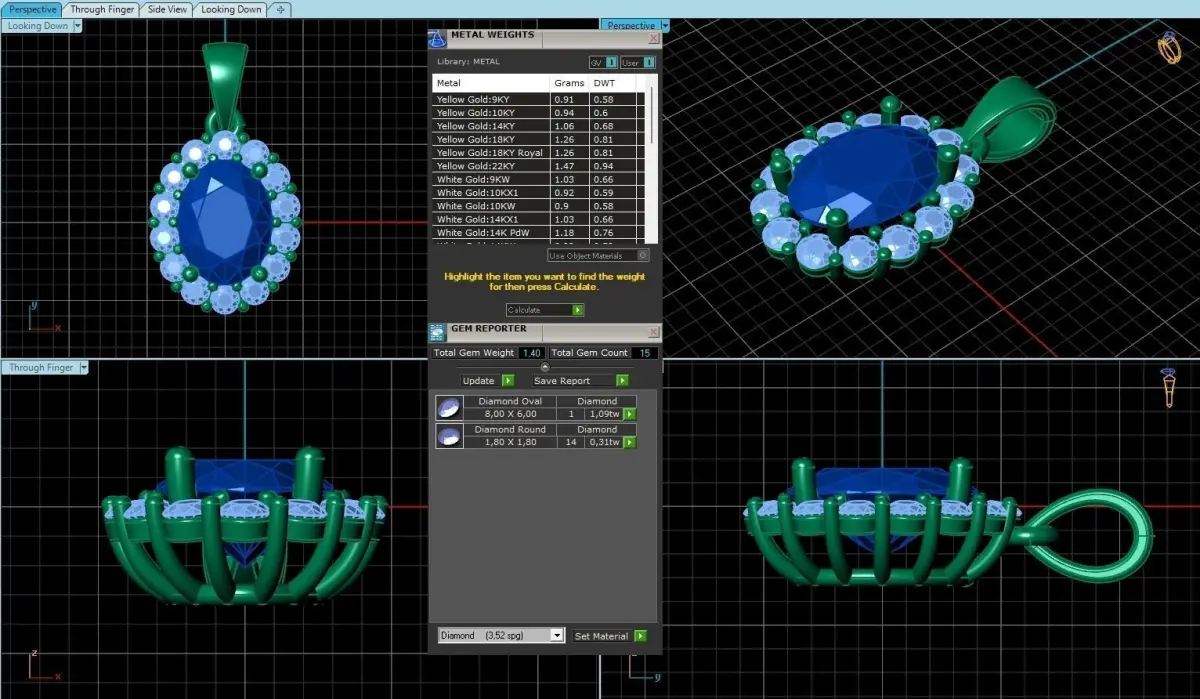This screenshot has width=1200, height=699.
Task: Click the Diamond Oval 8,00 X 6,00 size cell
Action: 510,414
